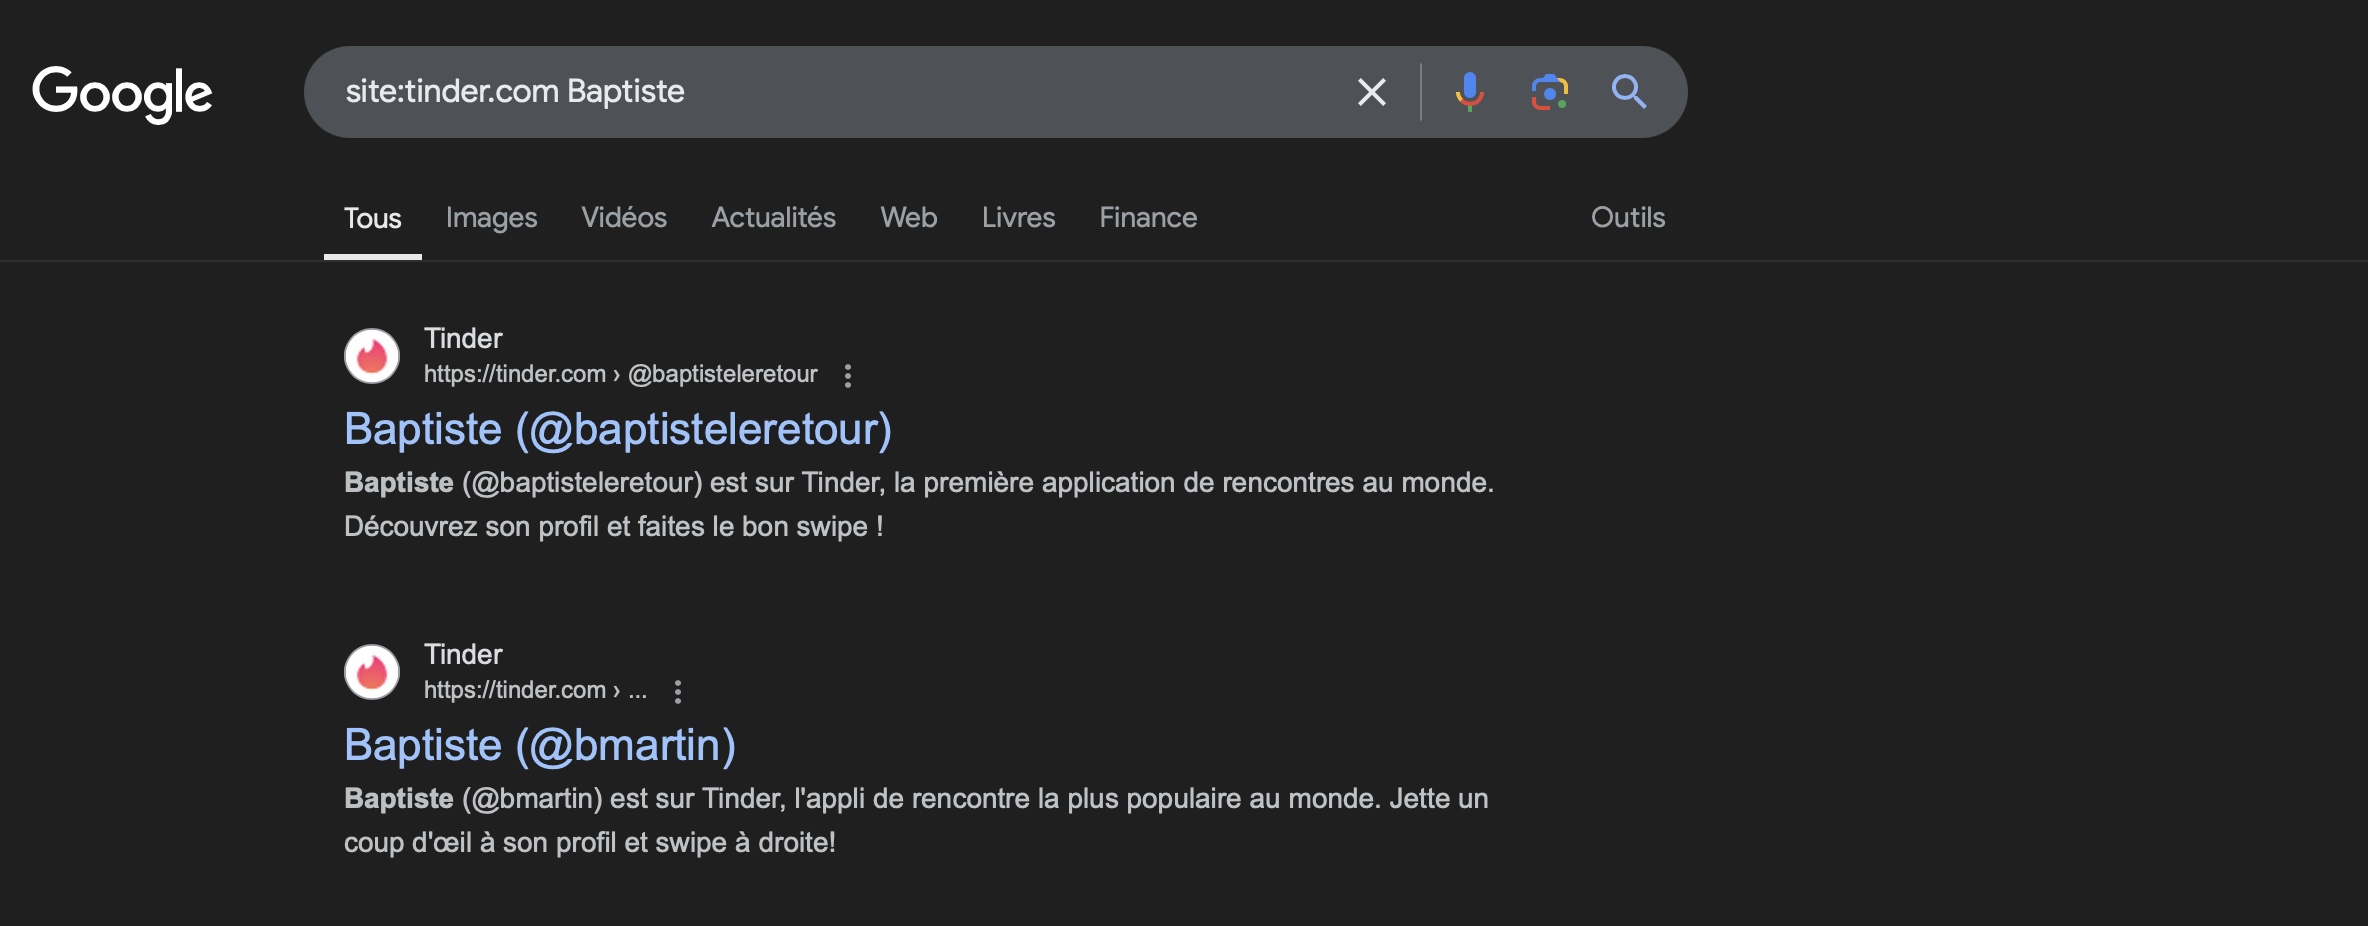Open the Baptiste (@baptisteleretour) result link
The image size is (2368, 926).
[618, 429]
